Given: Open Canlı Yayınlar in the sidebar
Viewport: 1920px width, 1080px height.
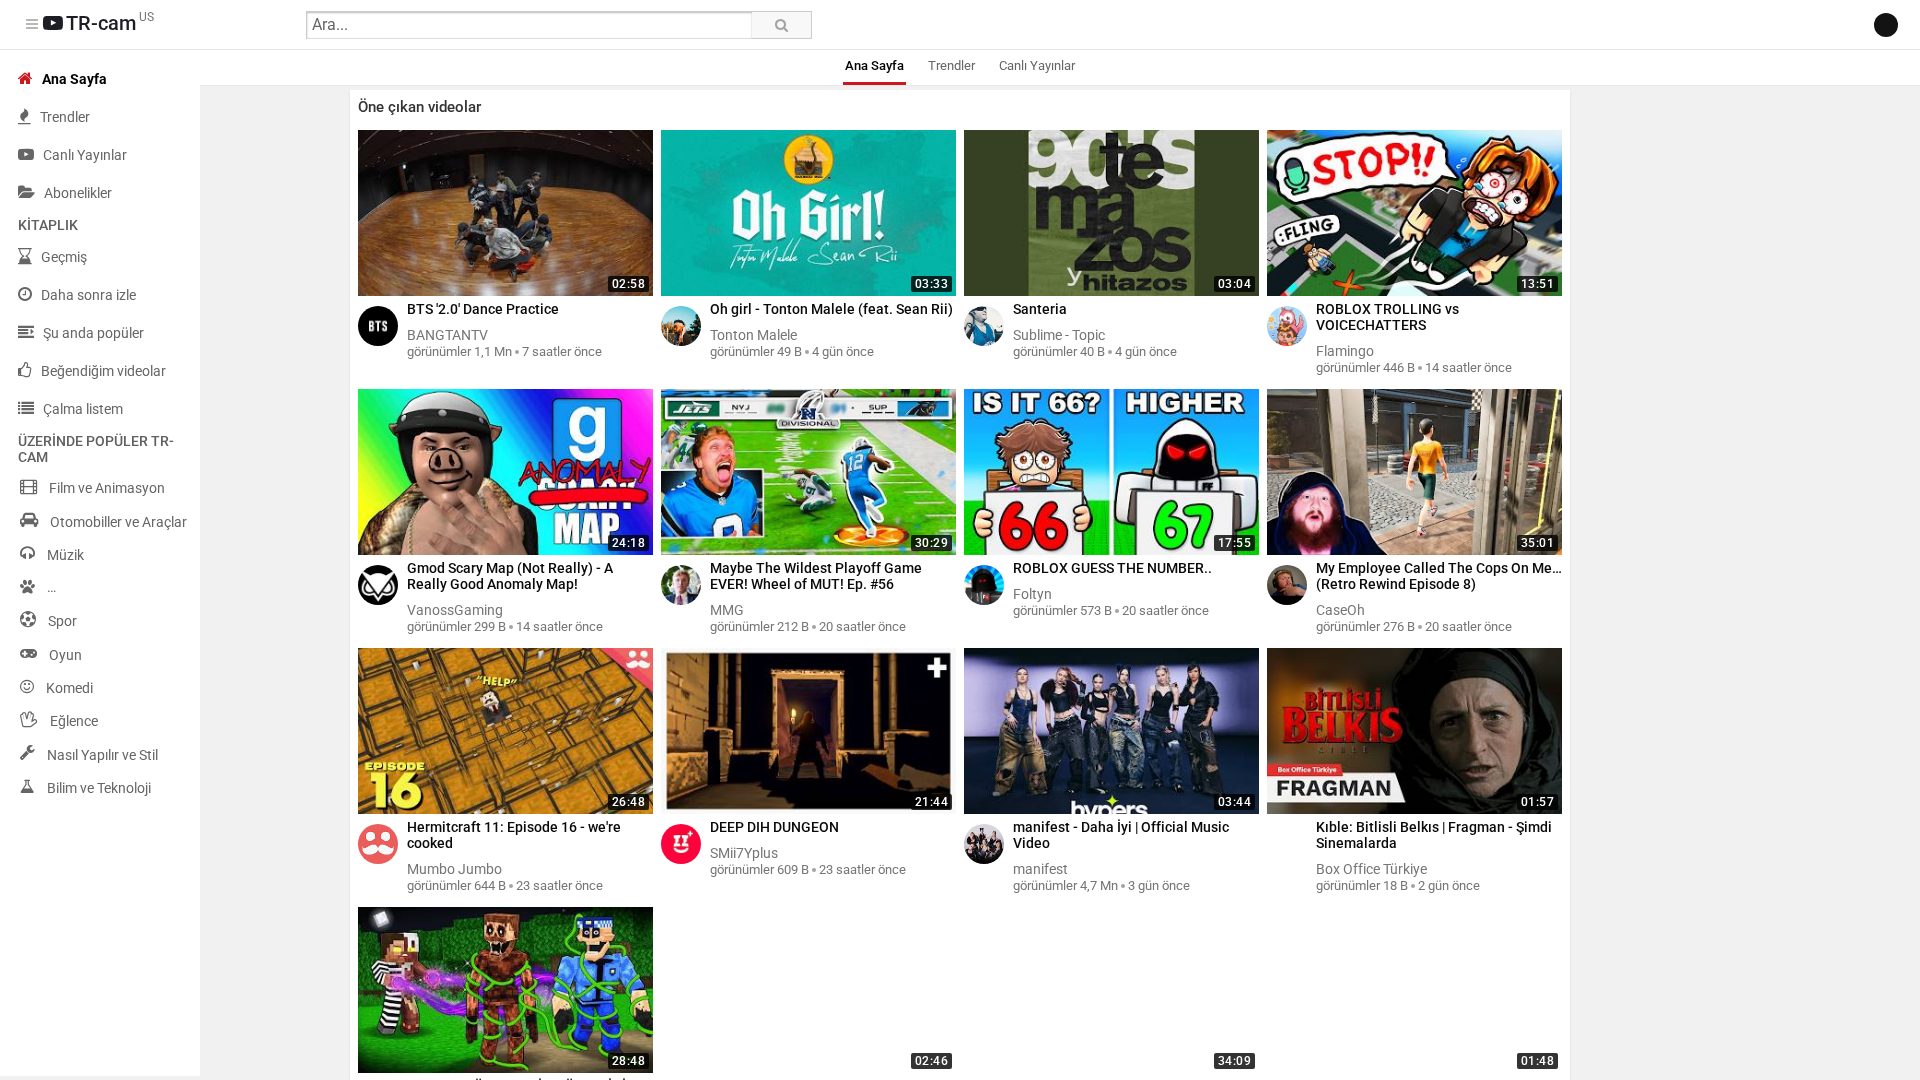Looking at the screenshot, I should 84,155.
